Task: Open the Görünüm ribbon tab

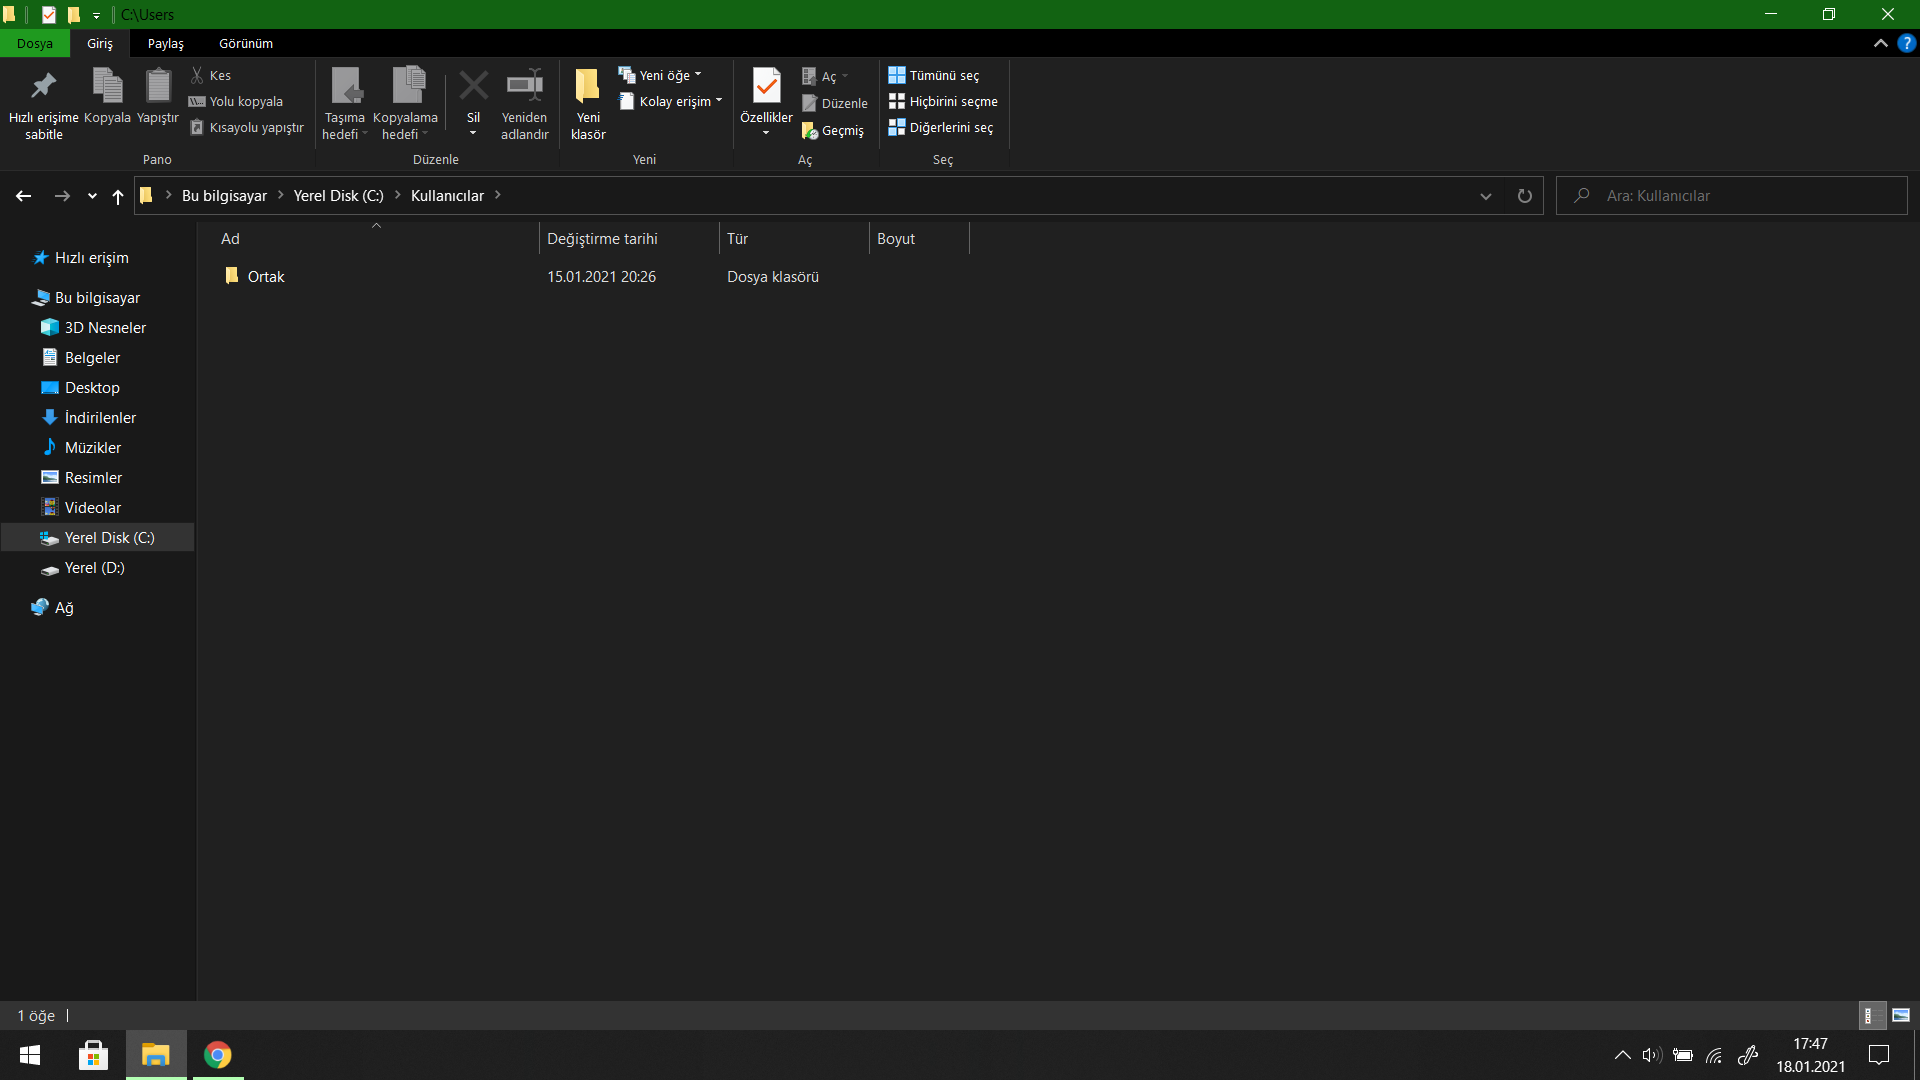Action: click(246, 44)
